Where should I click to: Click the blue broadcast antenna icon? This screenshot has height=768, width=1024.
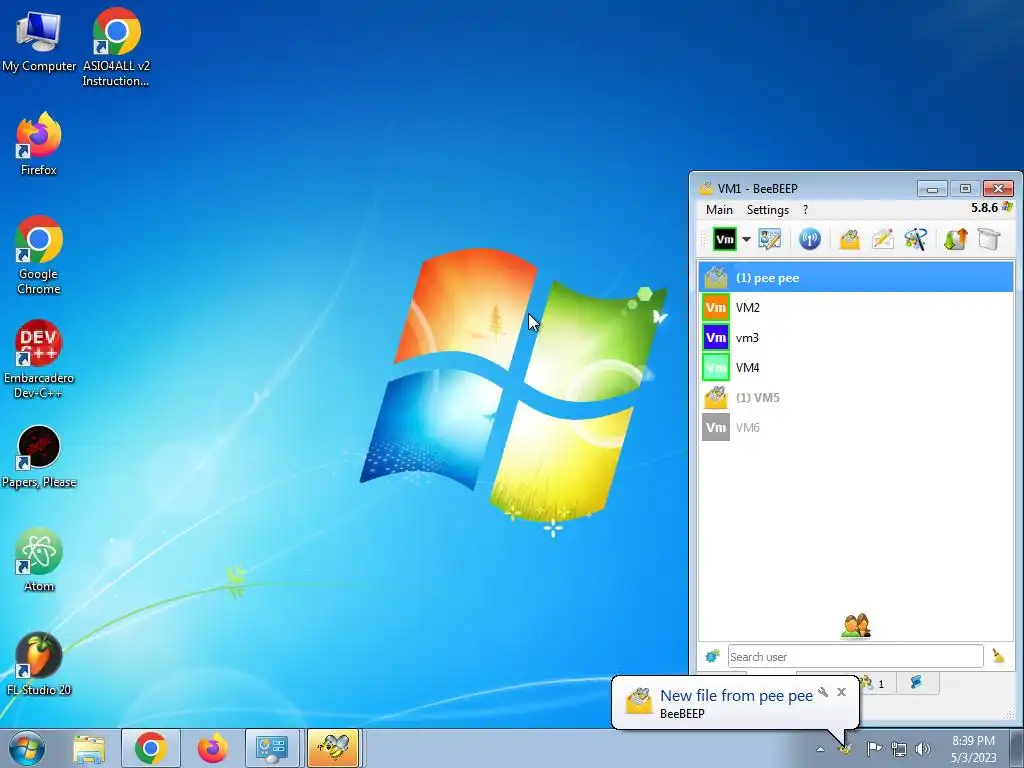pos(810,239)
